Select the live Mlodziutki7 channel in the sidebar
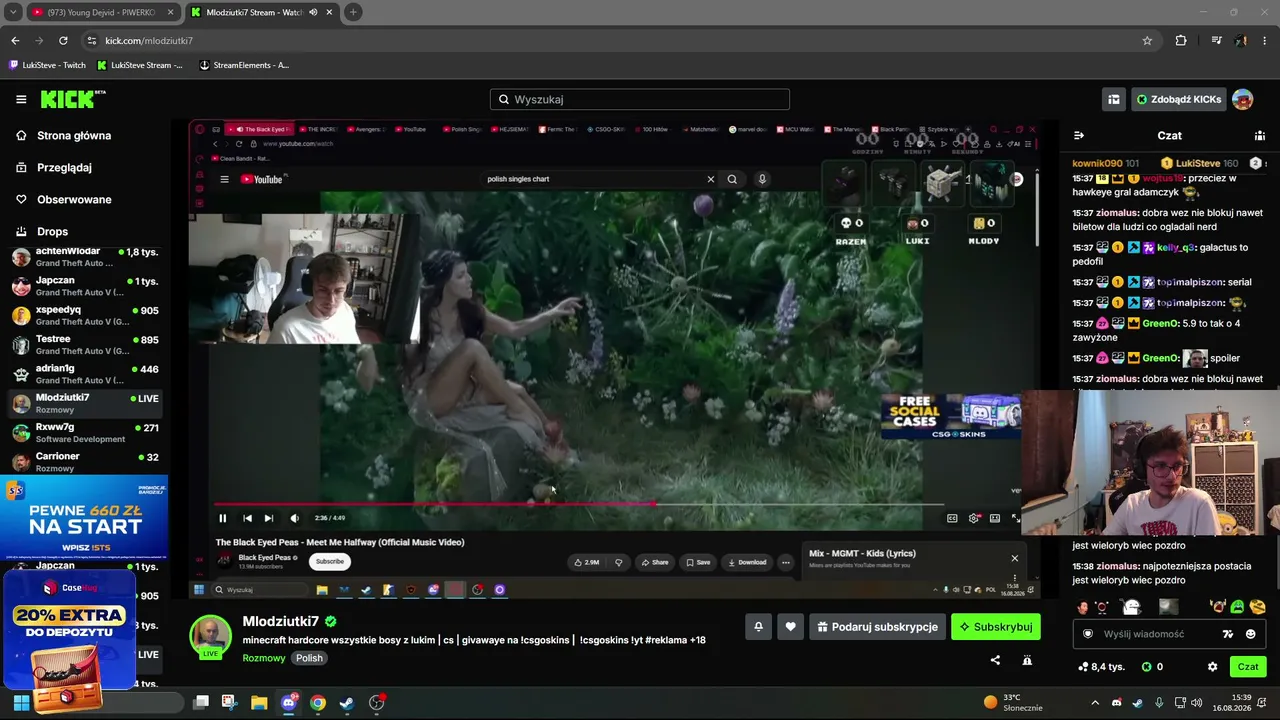 coord(84,403)
